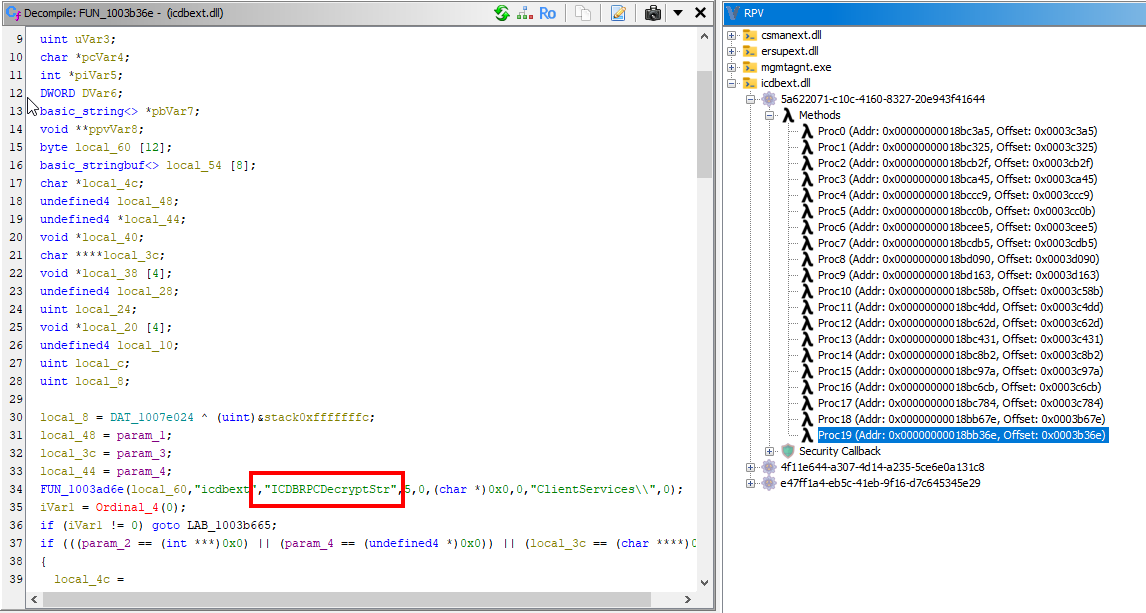Click the copy decompiler text icon

pyautogui.click(x=583, y=13)
